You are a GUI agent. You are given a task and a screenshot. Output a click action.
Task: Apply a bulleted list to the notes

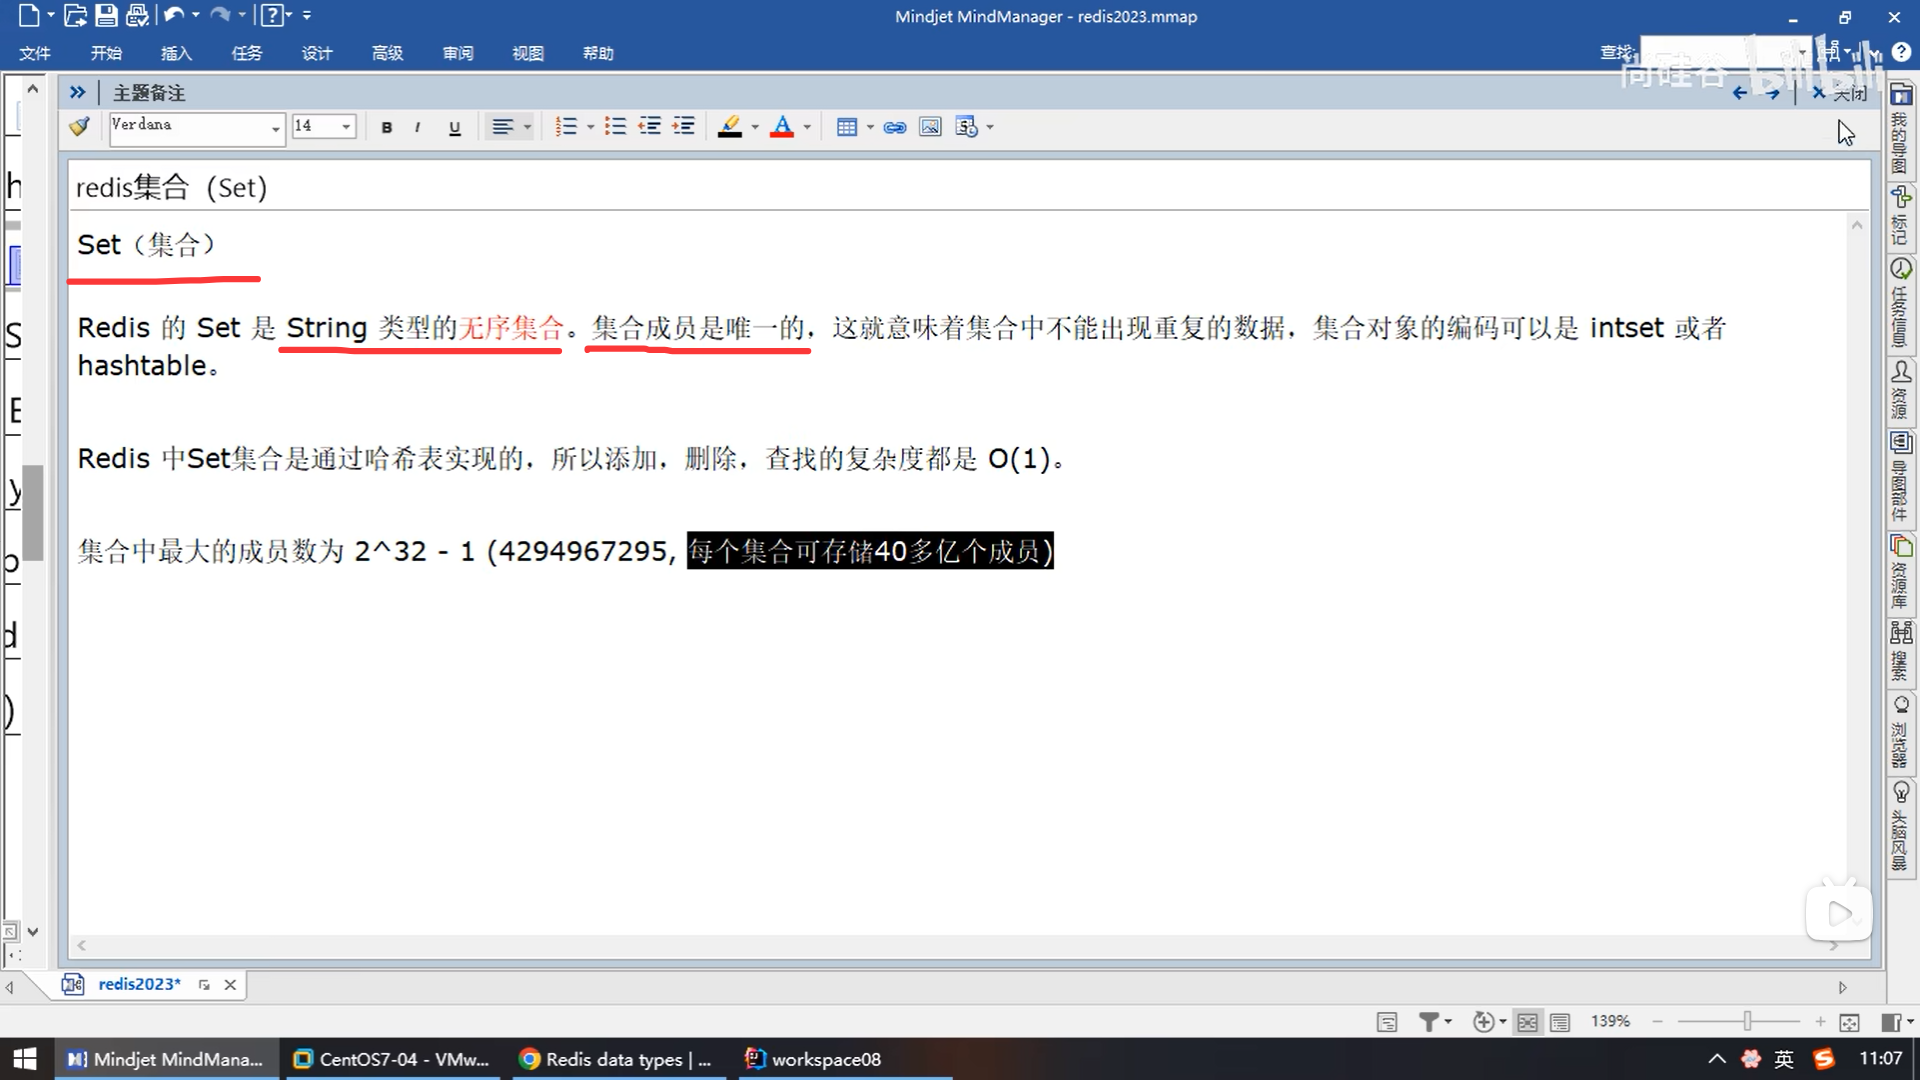[615, 127]
